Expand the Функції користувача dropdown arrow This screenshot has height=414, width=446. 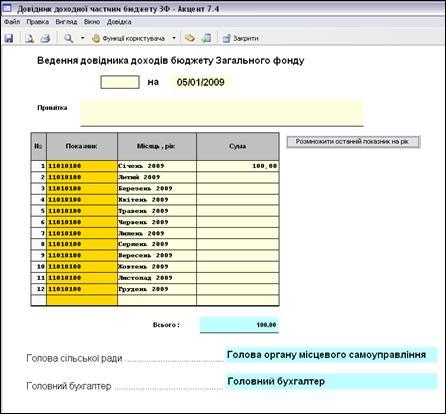tap(174, 38)
